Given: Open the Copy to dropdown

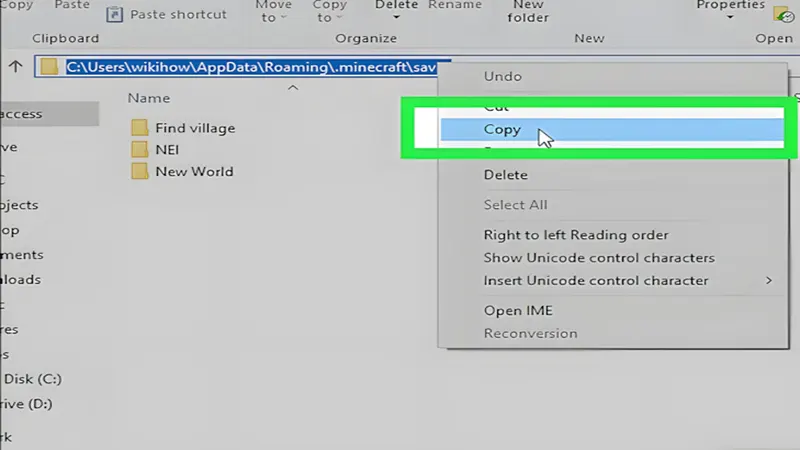Looking at the screenshot, I should pyautogui.click(x=329, y=12).
